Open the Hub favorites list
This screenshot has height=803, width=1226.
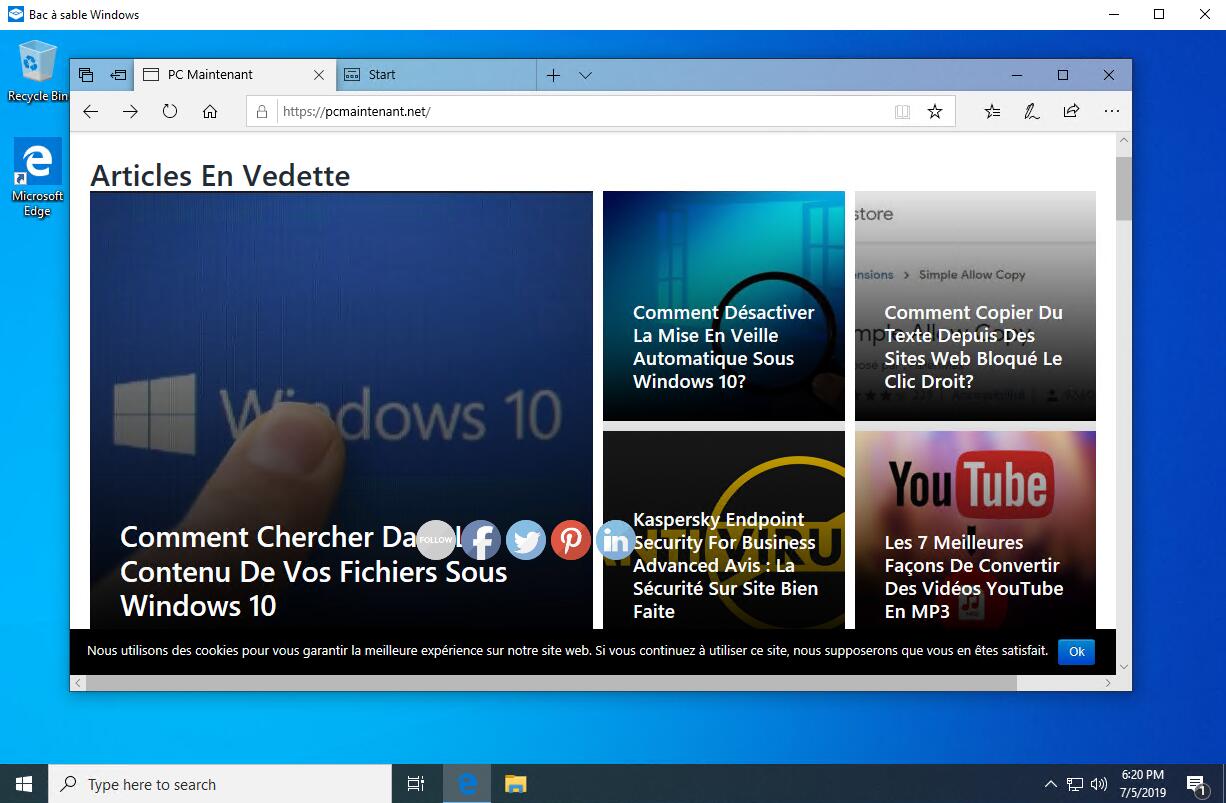992,111
